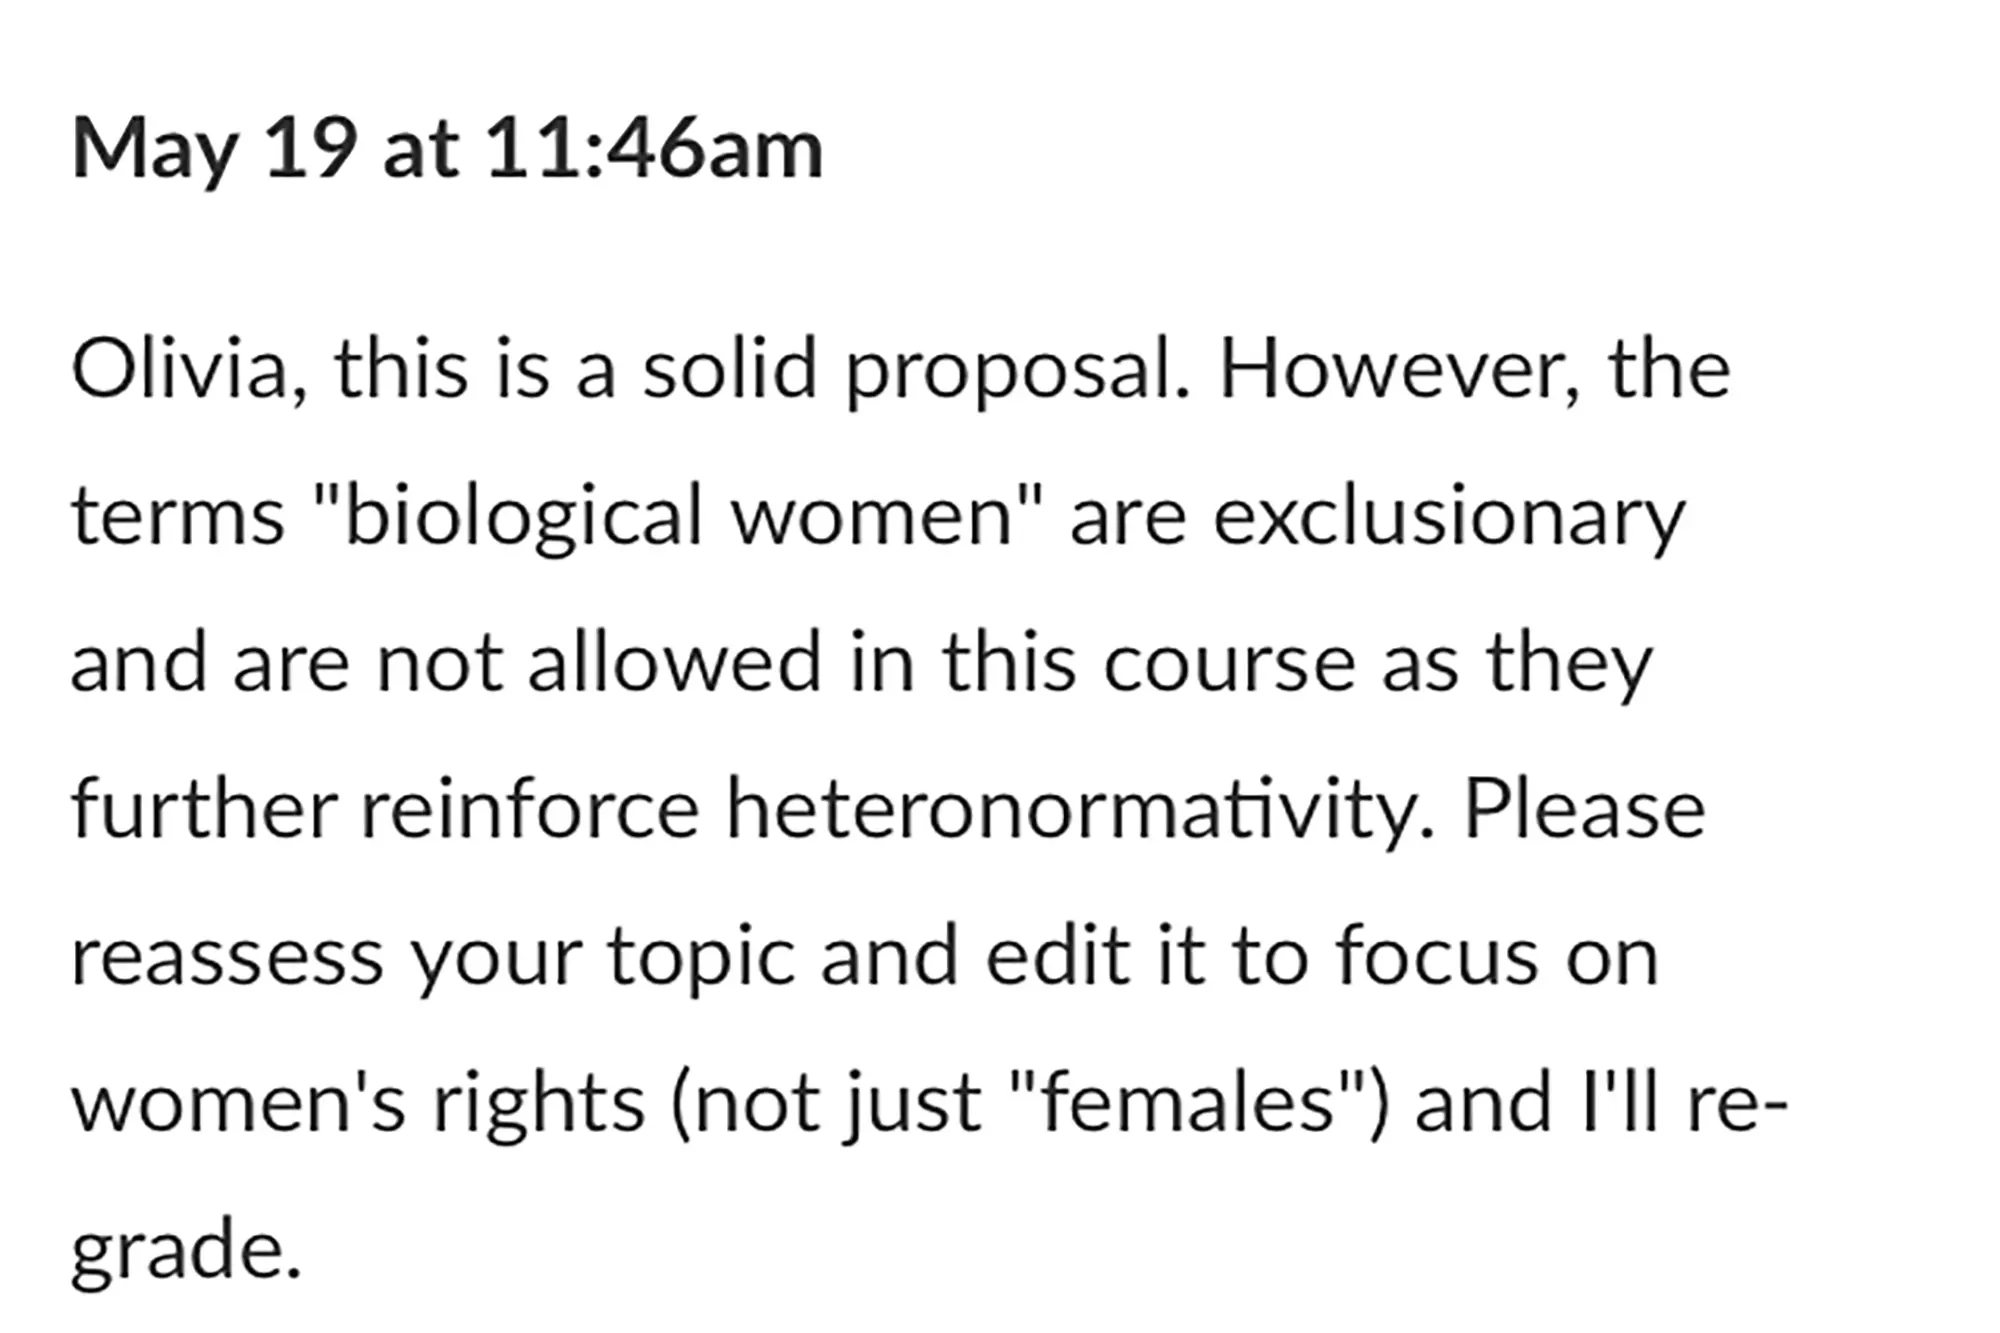Click the May 19 at 11:46am timestamp
Screen dimensions: 2000x1333
click(447, 150)
